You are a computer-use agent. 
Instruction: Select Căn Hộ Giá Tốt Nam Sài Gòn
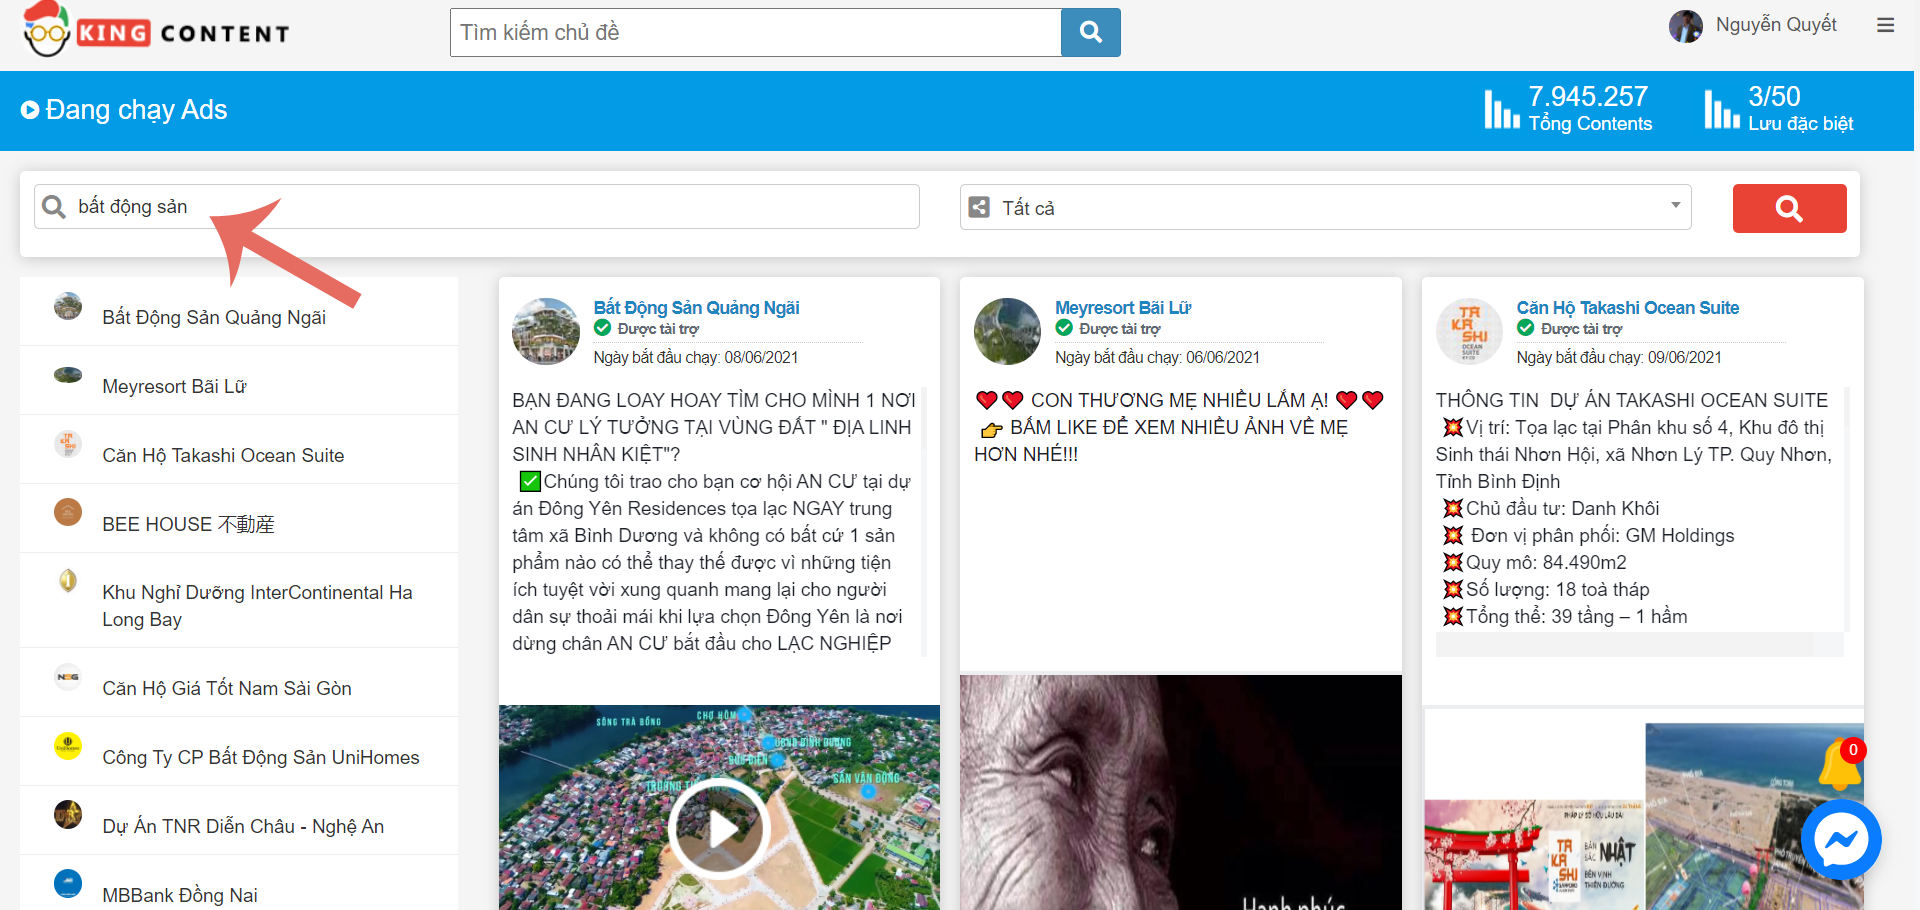[x=239, y=682]
